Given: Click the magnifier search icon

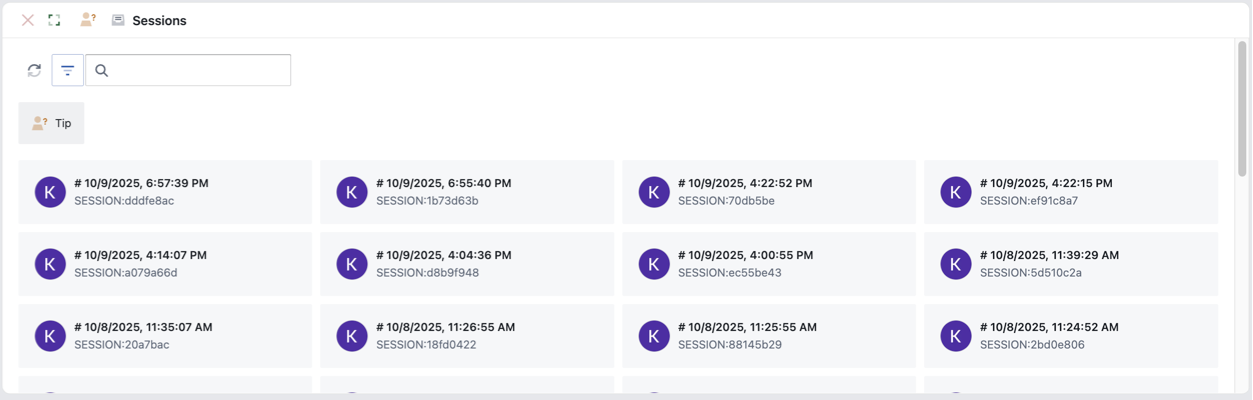Looking at the screenshot, I should click(102, 70).
